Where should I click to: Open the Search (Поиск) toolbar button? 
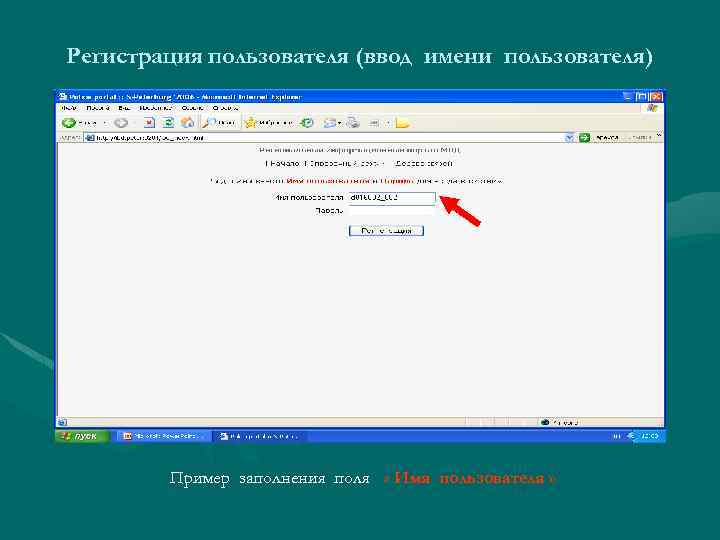pyautogui.click(x=219, y=123)
